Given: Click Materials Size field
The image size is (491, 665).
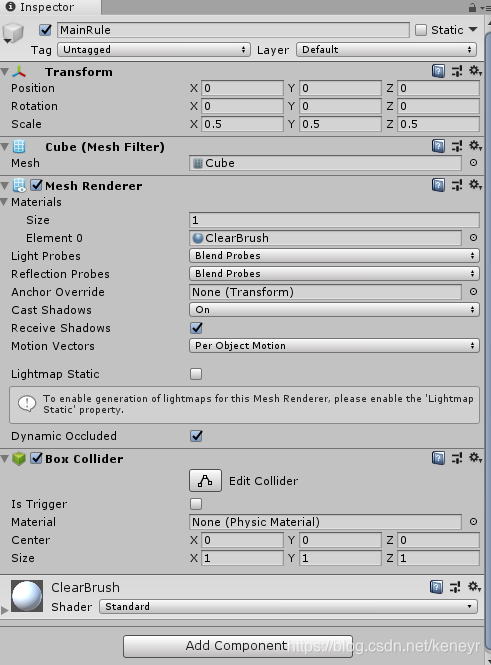Looking at the screenshot, I should [334, 220].
